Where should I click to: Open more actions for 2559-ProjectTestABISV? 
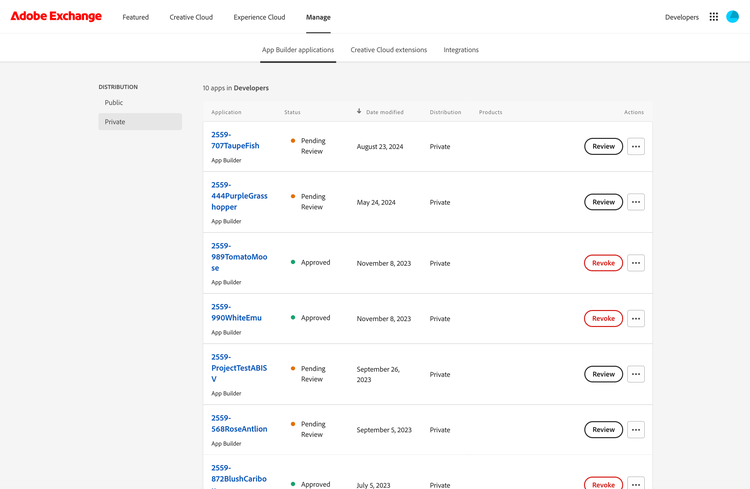click(636, 374)
